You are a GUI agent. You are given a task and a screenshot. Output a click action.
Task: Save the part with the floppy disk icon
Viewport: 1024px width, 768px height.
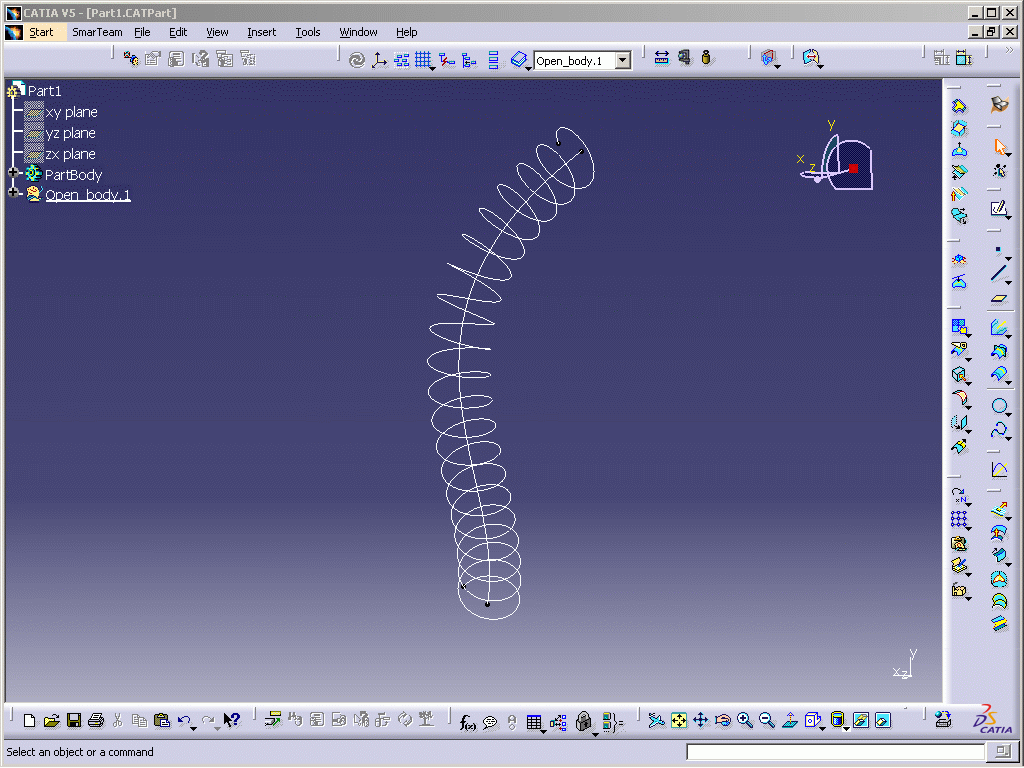point(74,720)
